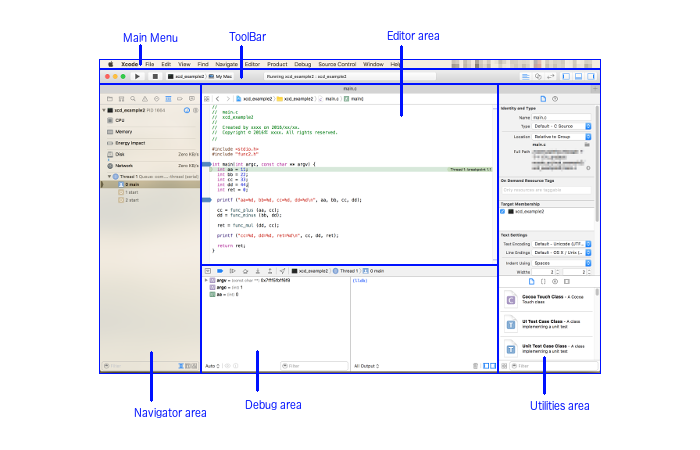Open the Auto variables scope selector
The width and height of the screenshot is (700, 450).
[212, 366]
